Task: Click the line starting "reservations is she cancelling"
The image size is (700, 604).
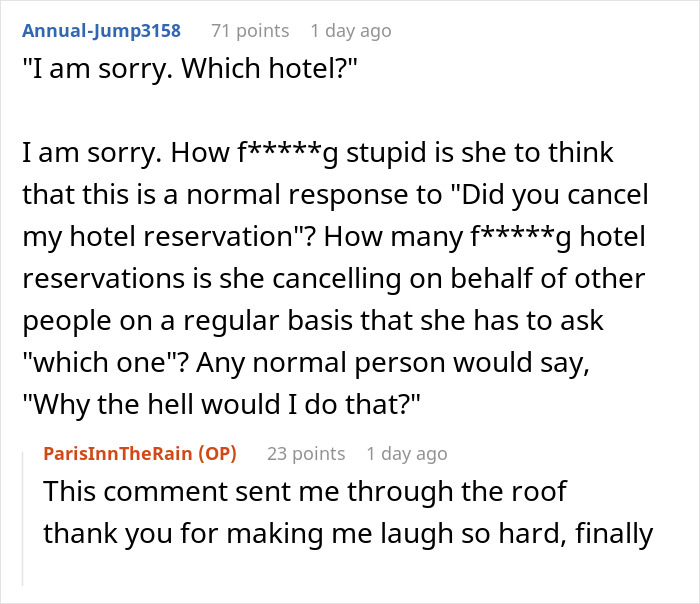Action: (x=333, y=281)
